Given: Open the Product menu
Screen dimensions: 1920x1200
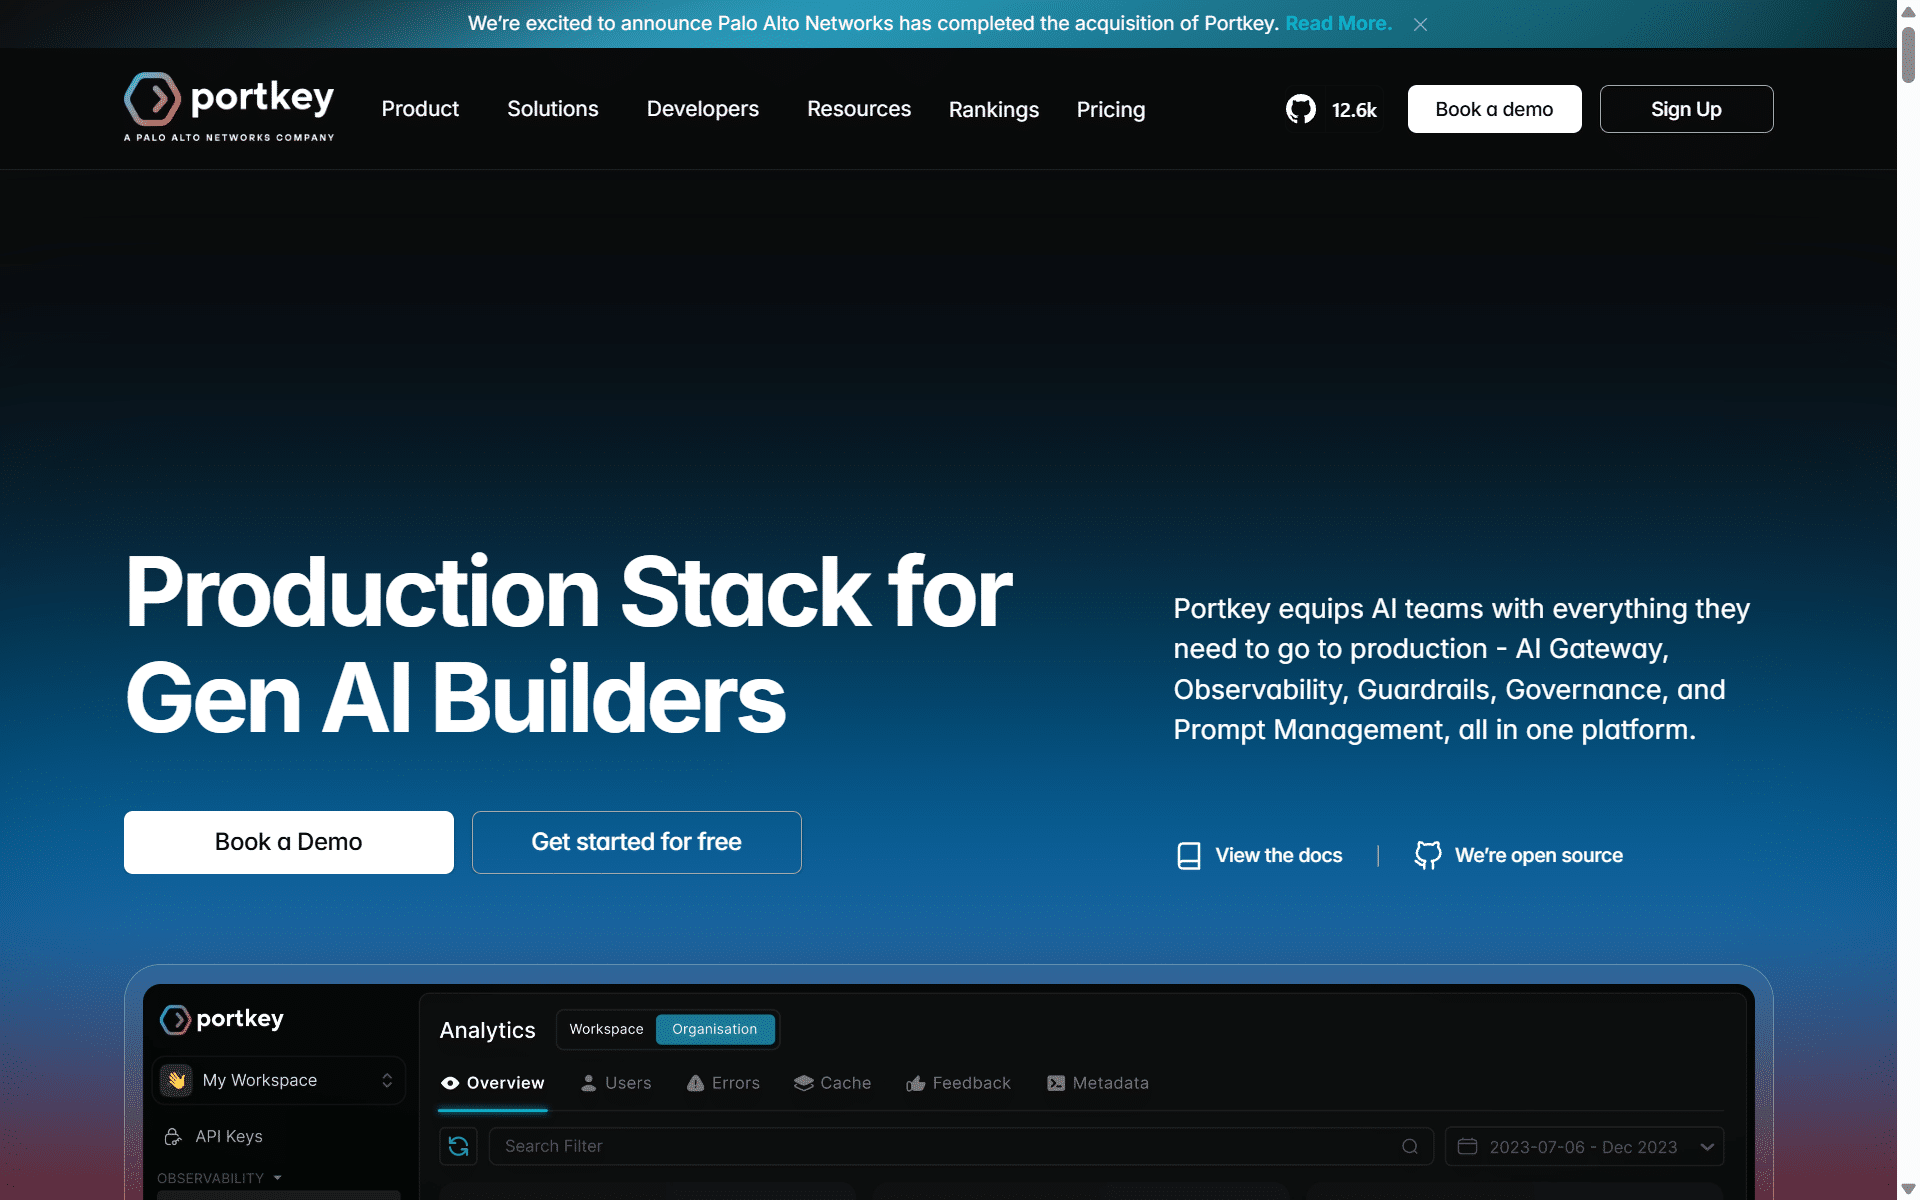Looking at the screenshot, I should [x=420, y=109].
